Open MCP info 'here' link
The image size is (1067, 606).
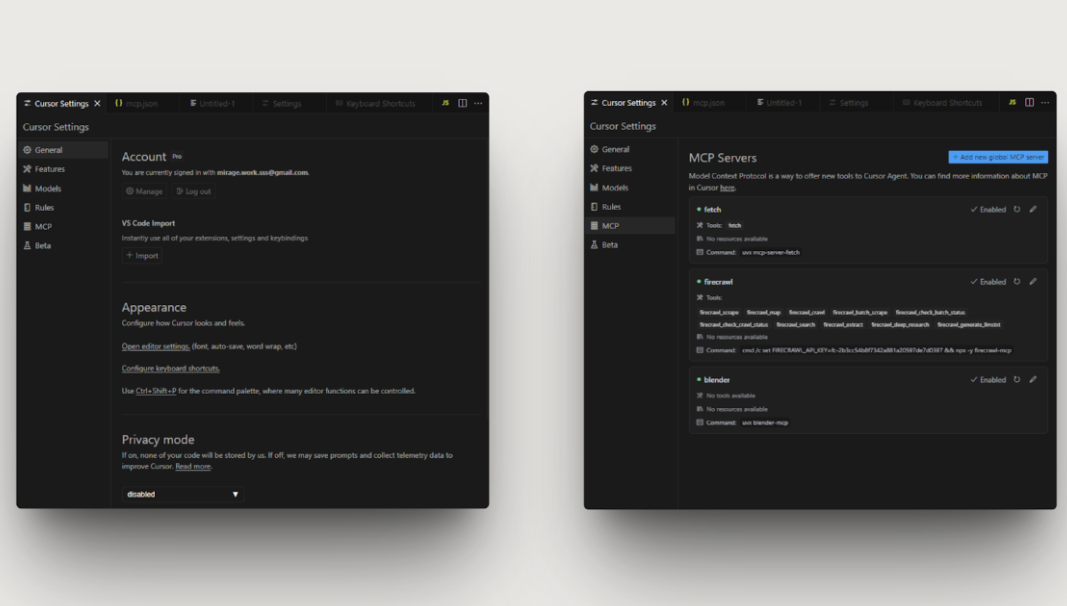[727, 188]
